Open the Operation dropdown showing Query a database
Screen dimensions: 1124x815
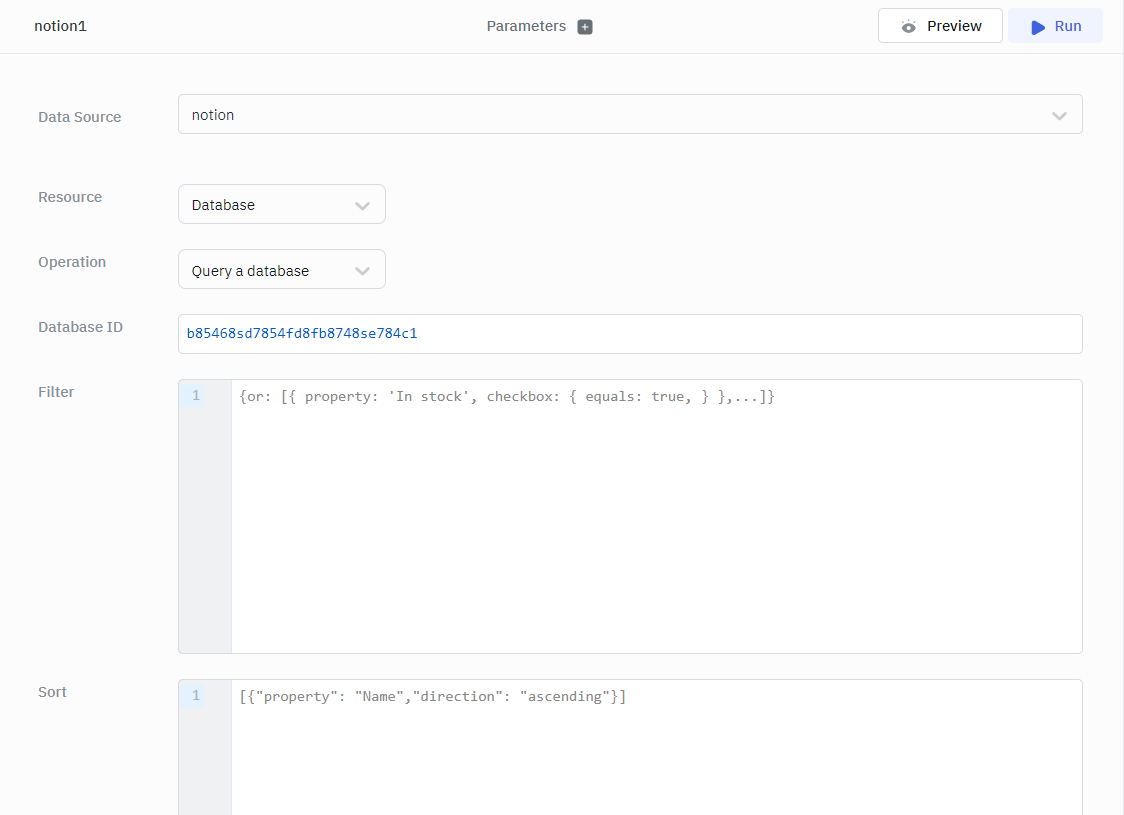point(281,270)
